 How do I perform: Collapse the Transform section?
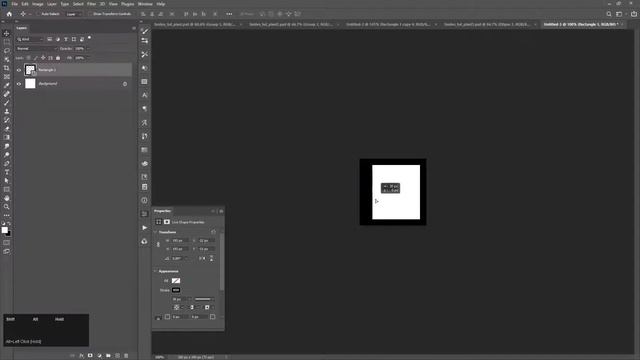[x=156, y=232]
